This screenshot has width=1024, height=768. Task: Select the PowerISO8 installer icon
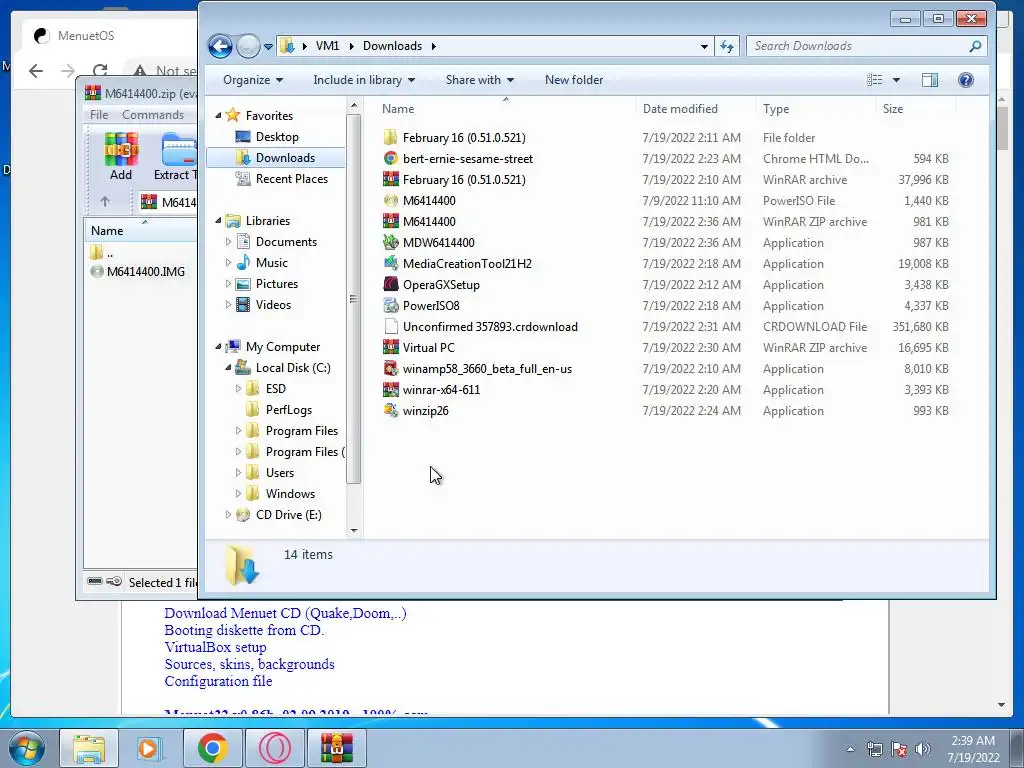[391, 305]
